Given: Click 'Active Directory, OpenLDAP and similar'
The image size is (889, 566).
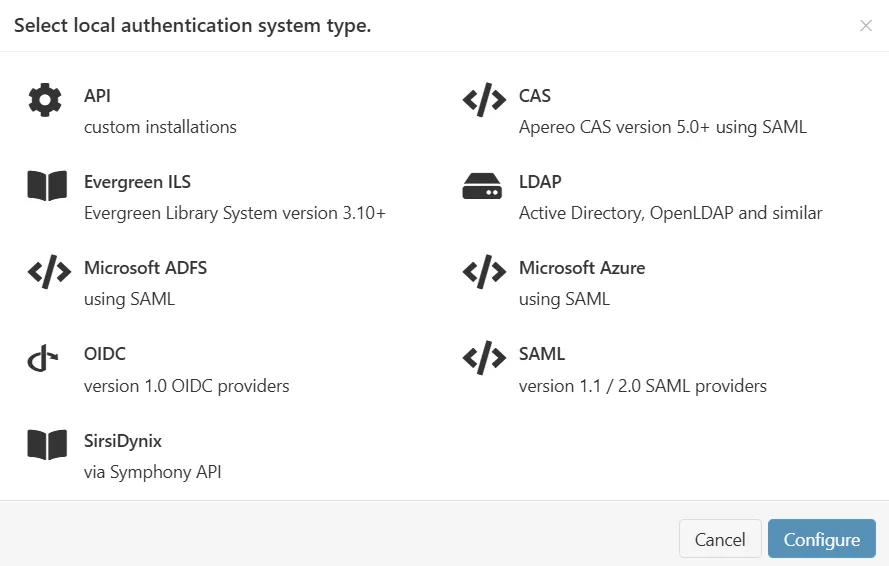Looking at the screenshot, I should [671, 213].
